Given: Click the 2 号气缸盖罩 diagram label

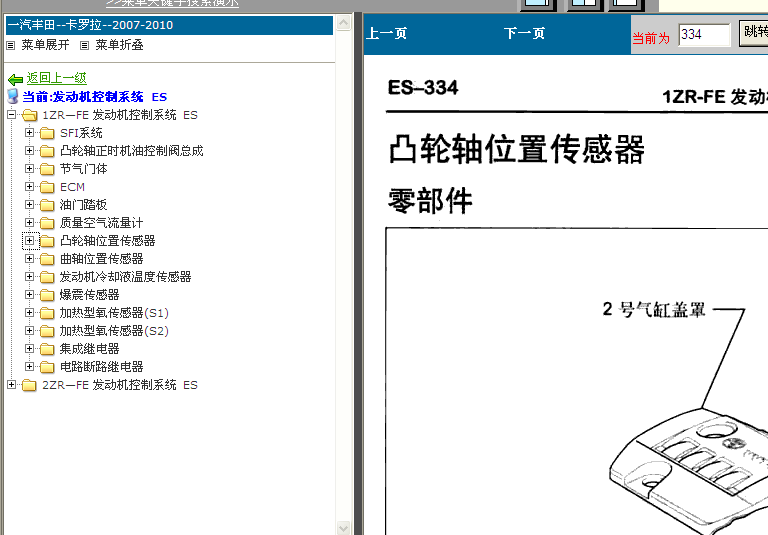Looking at the screenshot, I should click(x=654, y=310).
